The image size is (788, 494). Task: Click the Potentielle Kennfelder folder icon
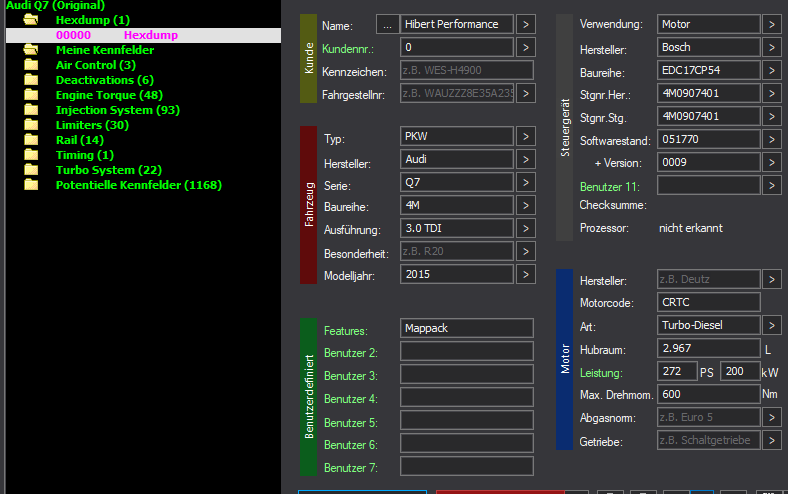(31, 184)
